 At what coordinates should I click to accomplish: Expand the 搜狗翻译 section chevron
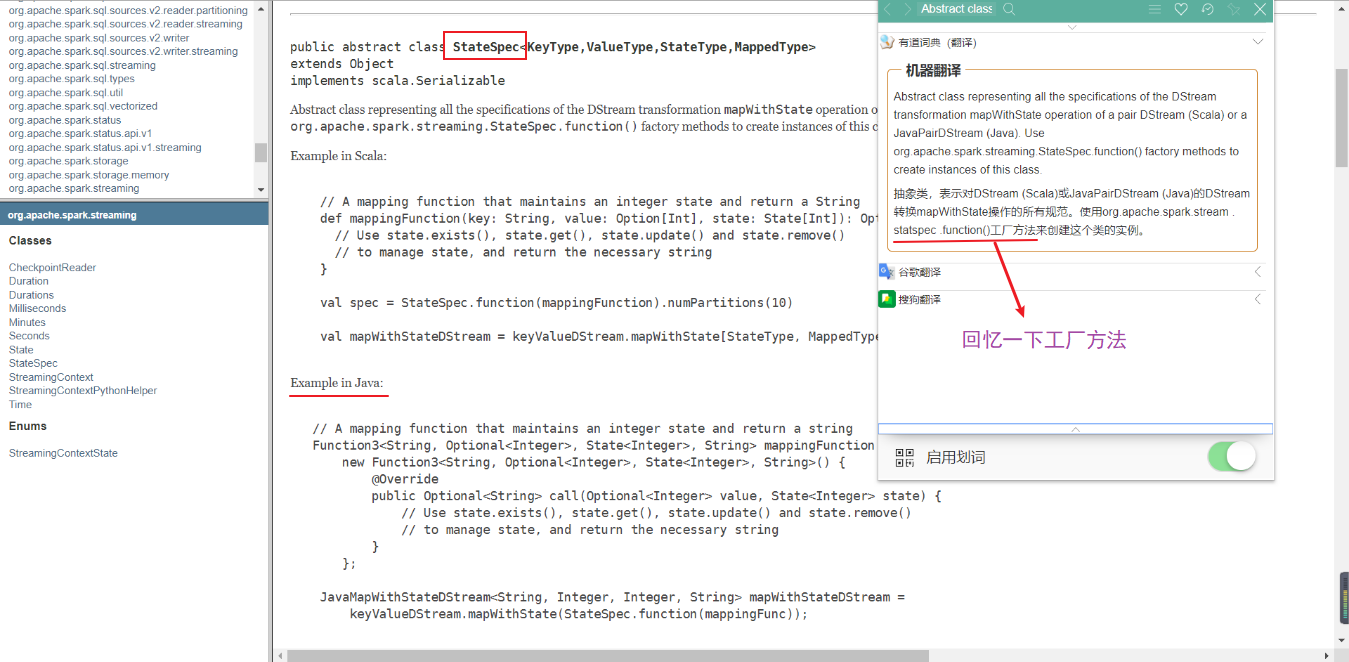[1258, 299]
